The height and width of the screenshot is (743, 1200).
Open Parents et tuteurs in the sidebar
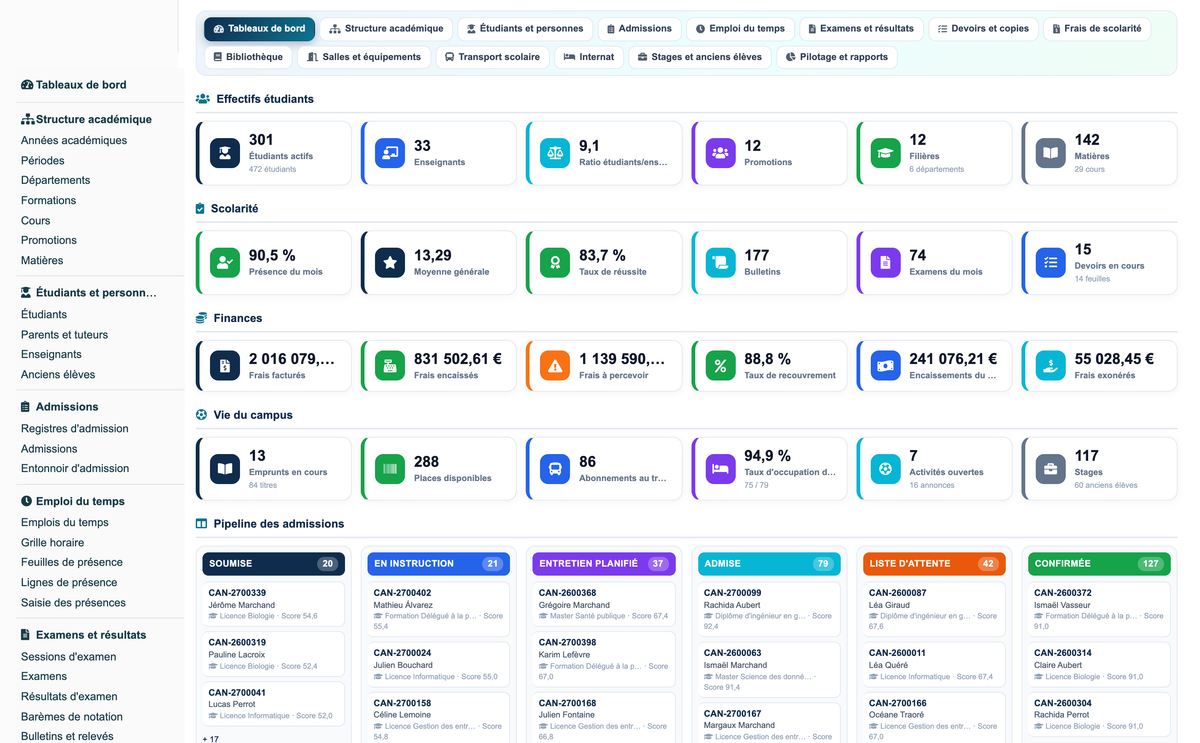click(x=65, y=335)
